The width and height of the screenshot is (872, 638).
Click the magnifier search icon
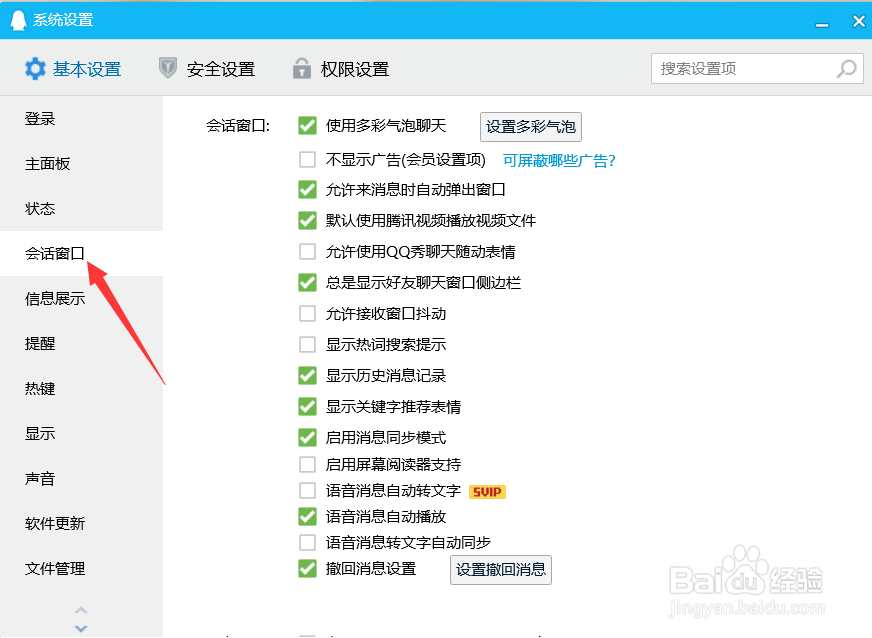coord(846,69)
